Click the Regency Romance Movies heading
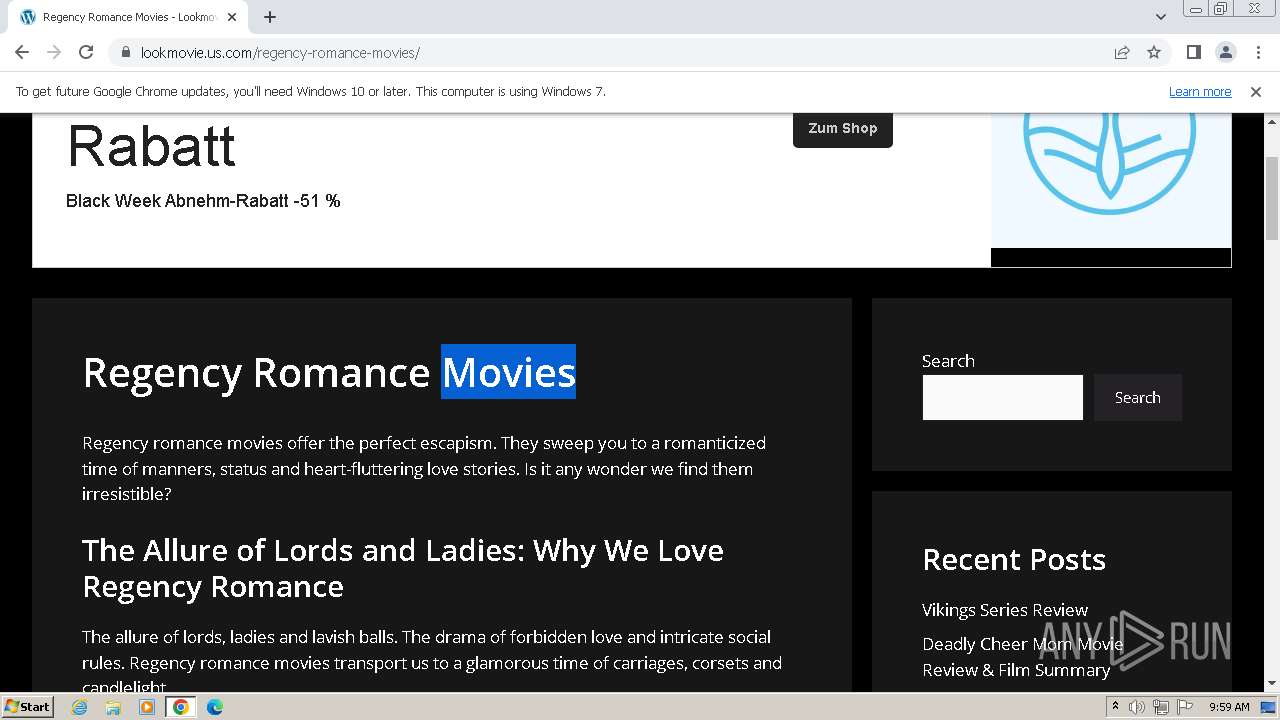1280x720 pixels. click(329, 372)
